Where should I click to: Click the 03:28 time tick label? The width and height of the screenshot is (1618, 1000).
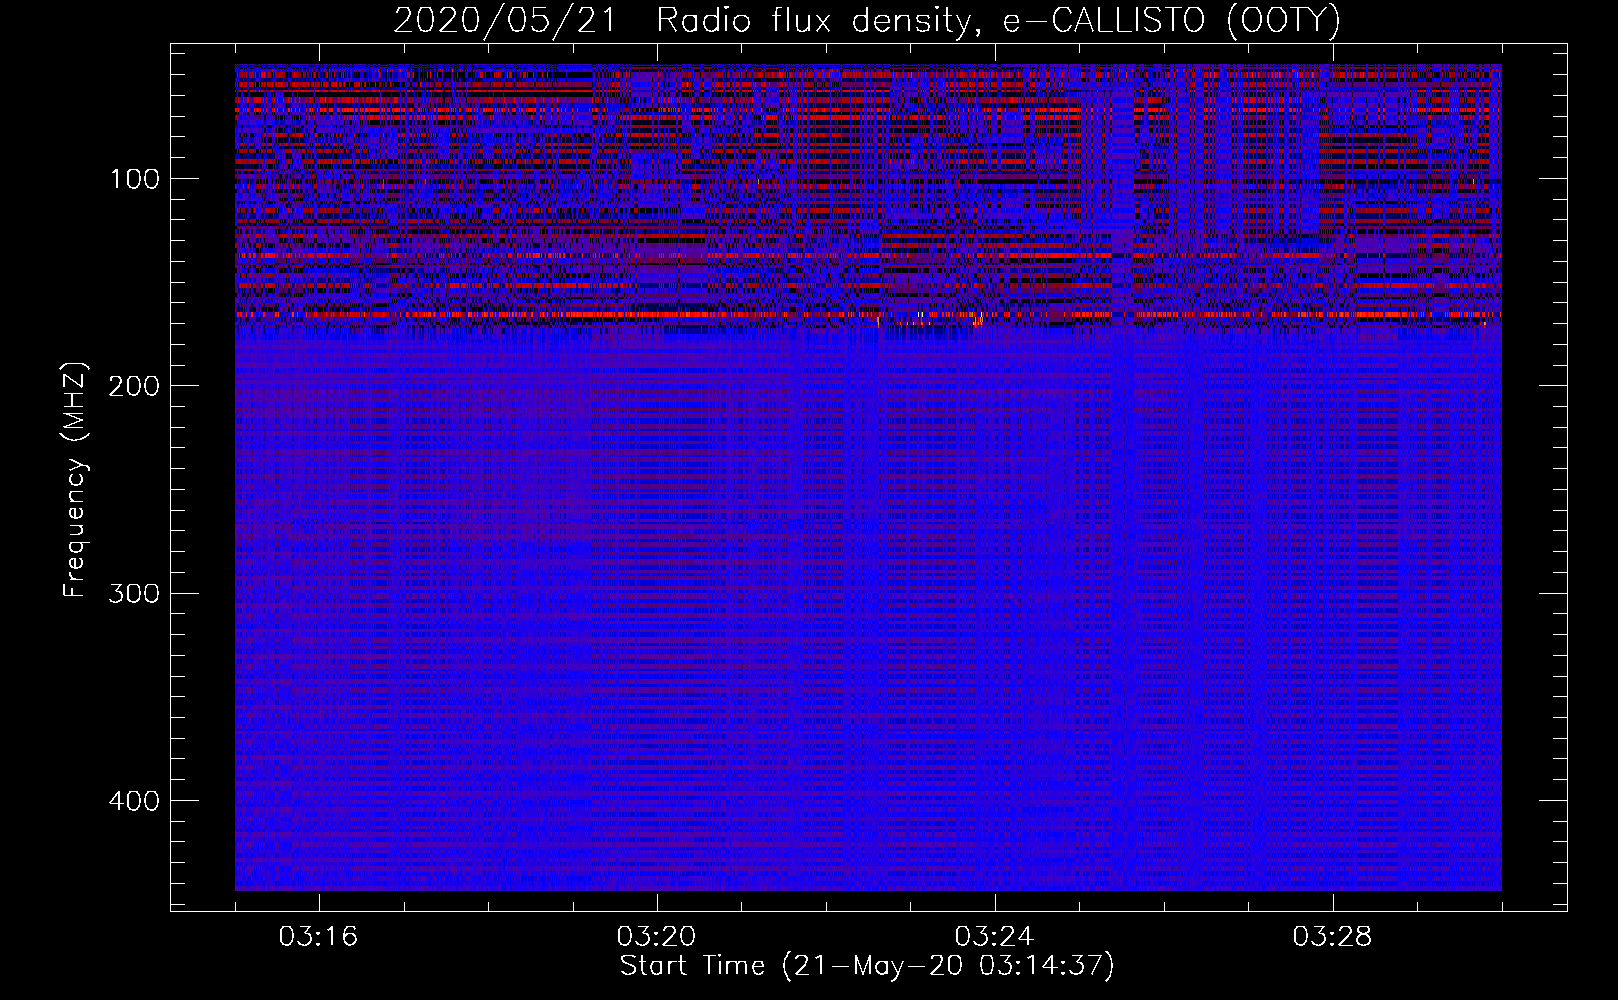[1332, 937]
